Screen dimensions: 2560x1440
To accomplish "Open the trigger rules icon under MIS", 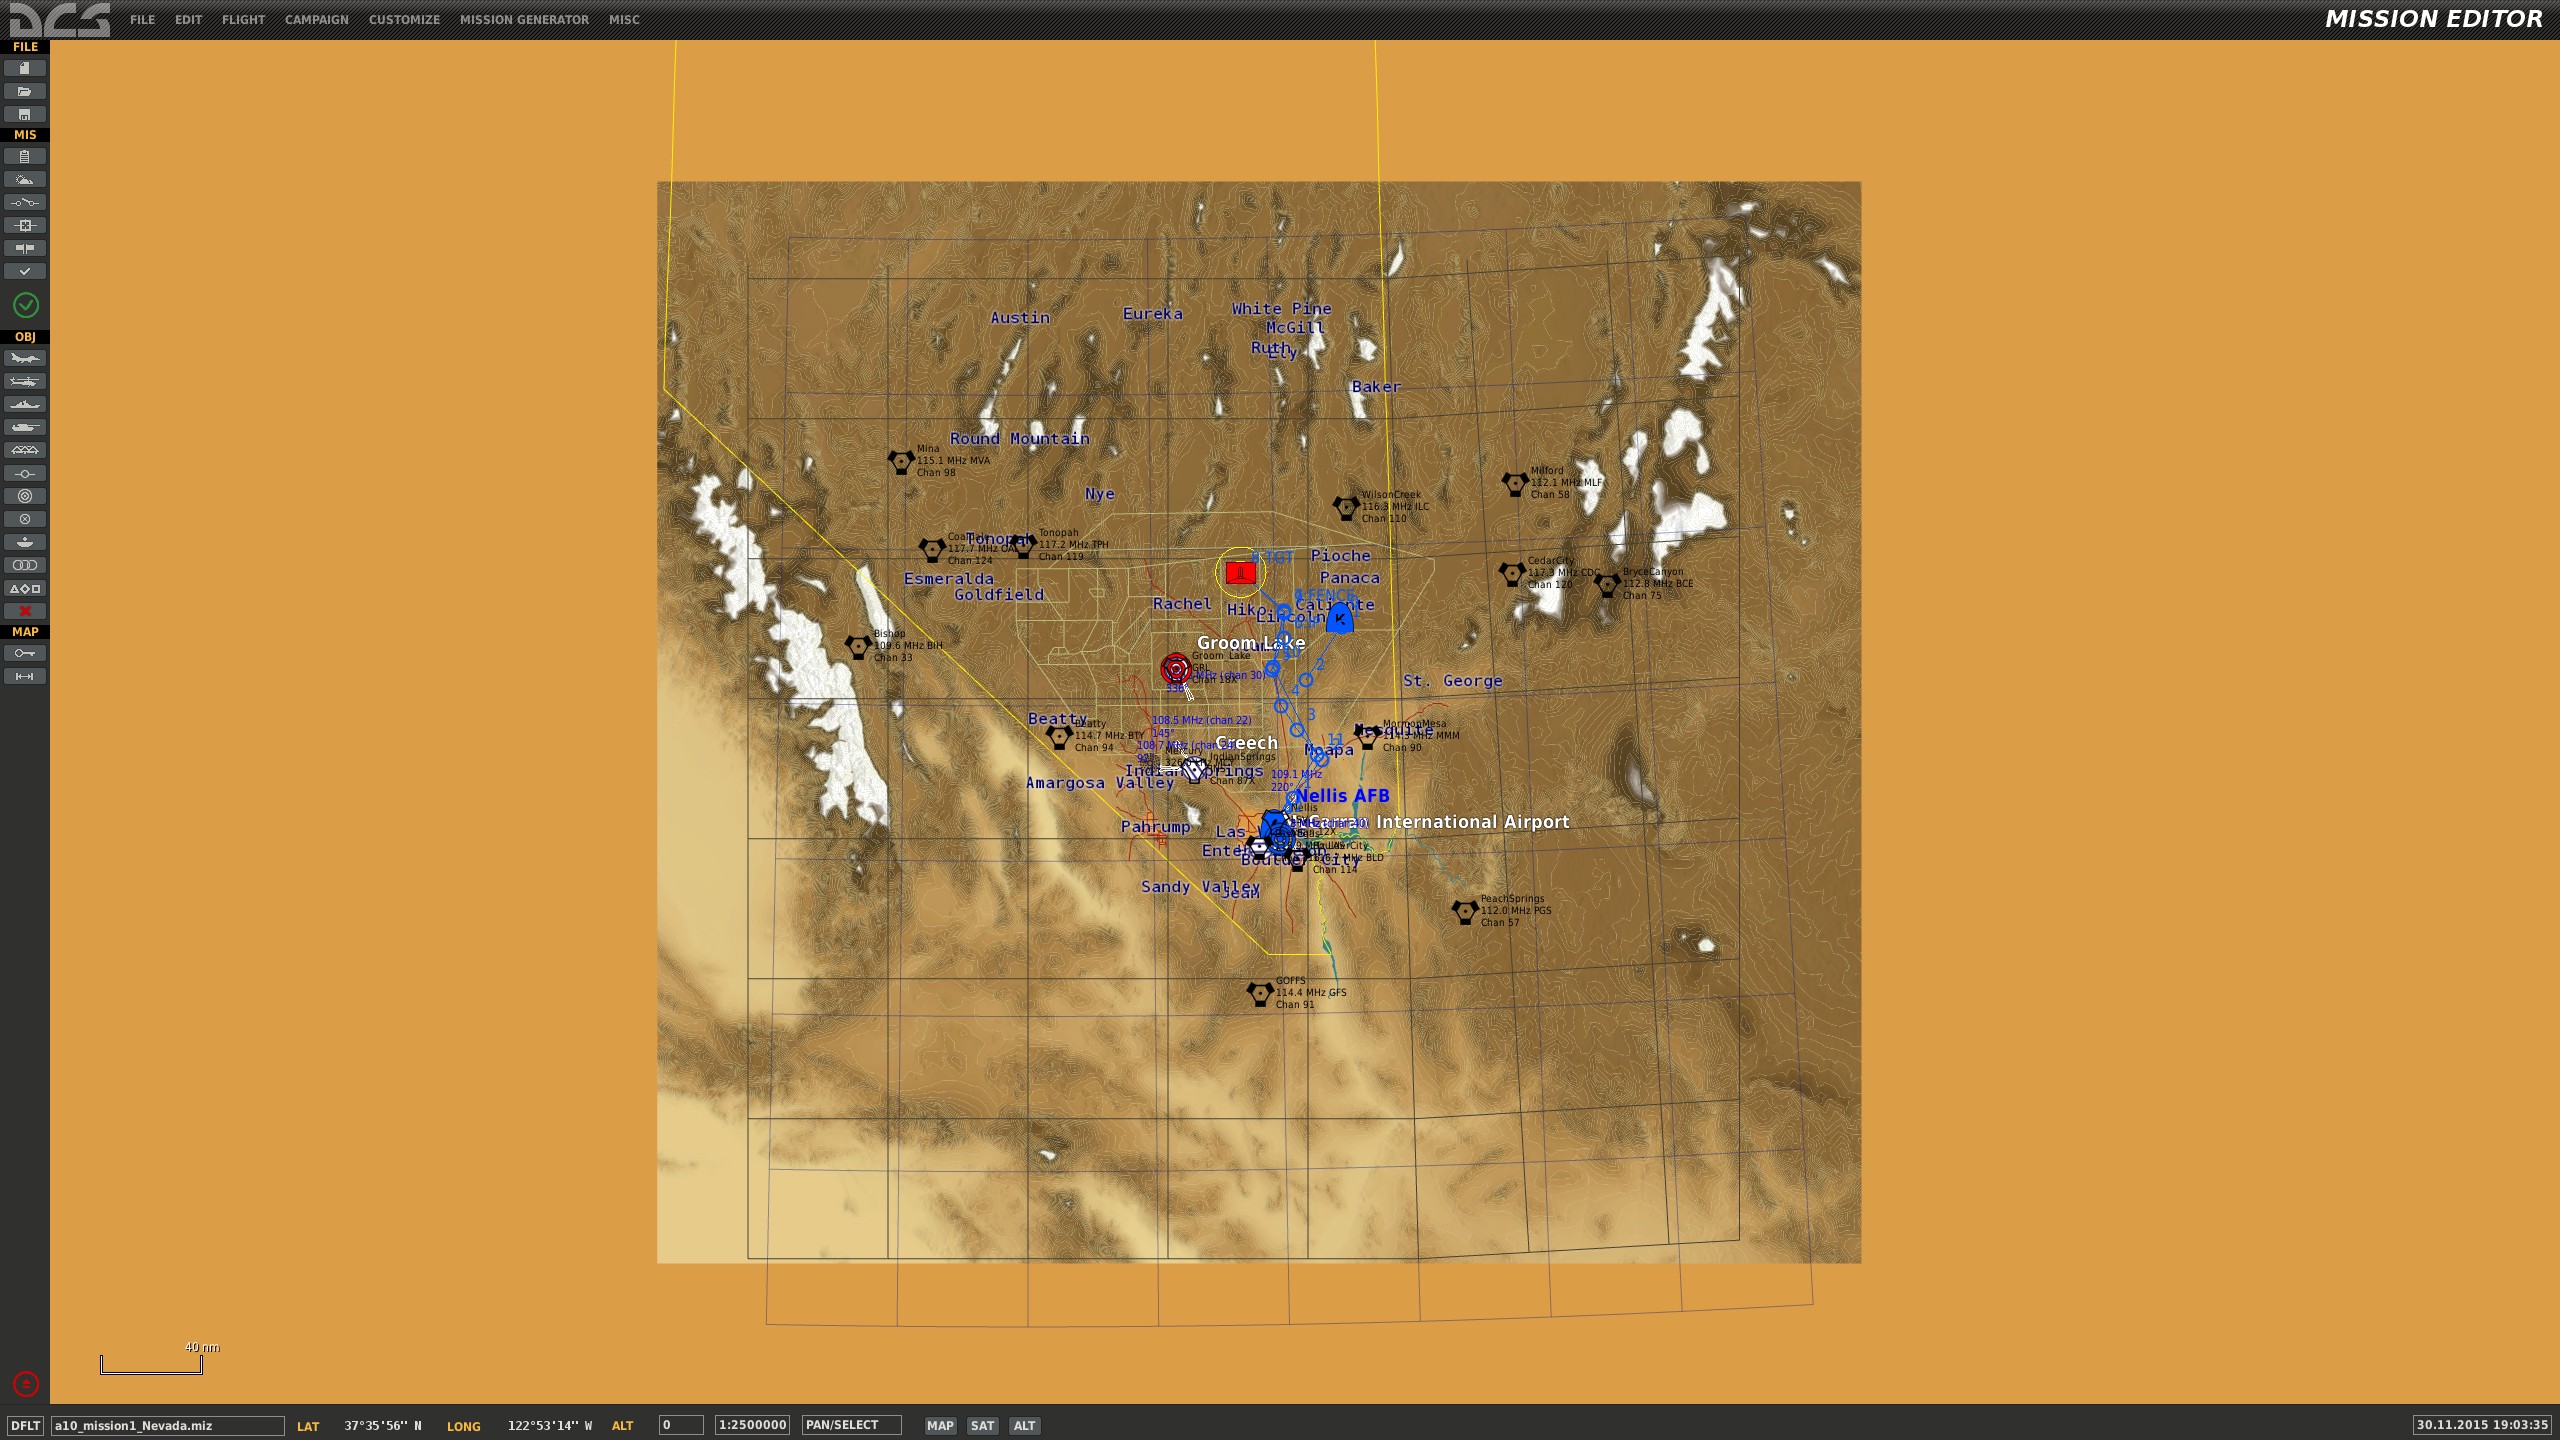I will (x=25, y=202).
